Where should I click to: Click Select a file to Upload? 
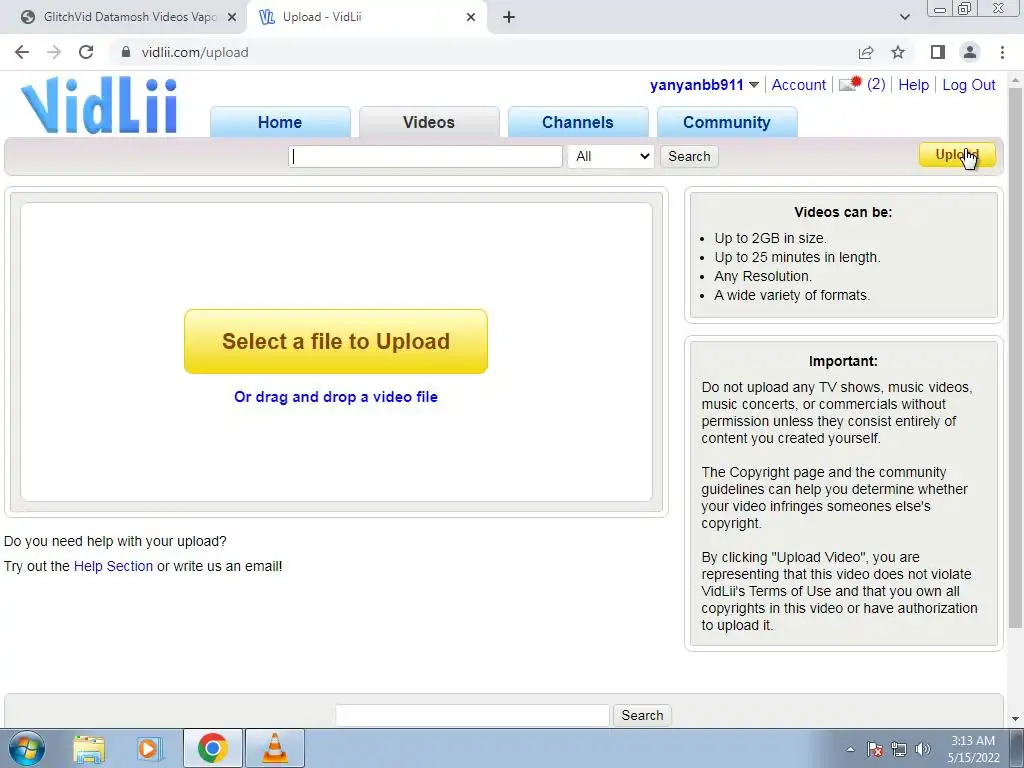click(x=336, y=341)
